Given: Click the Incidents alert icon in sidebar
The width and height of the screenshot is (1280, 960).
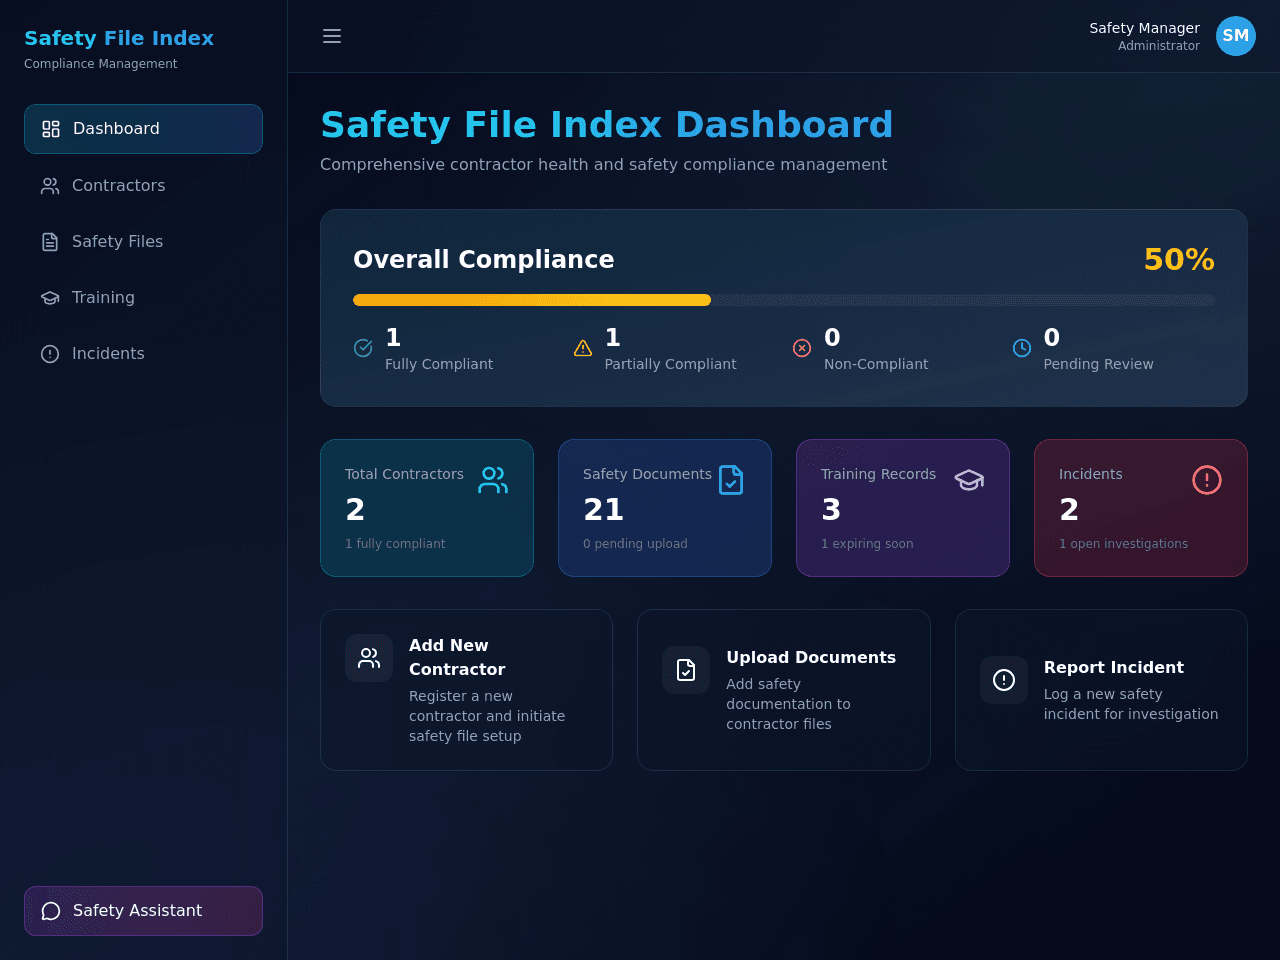Looking at the screenshot, I should (50, 354).
